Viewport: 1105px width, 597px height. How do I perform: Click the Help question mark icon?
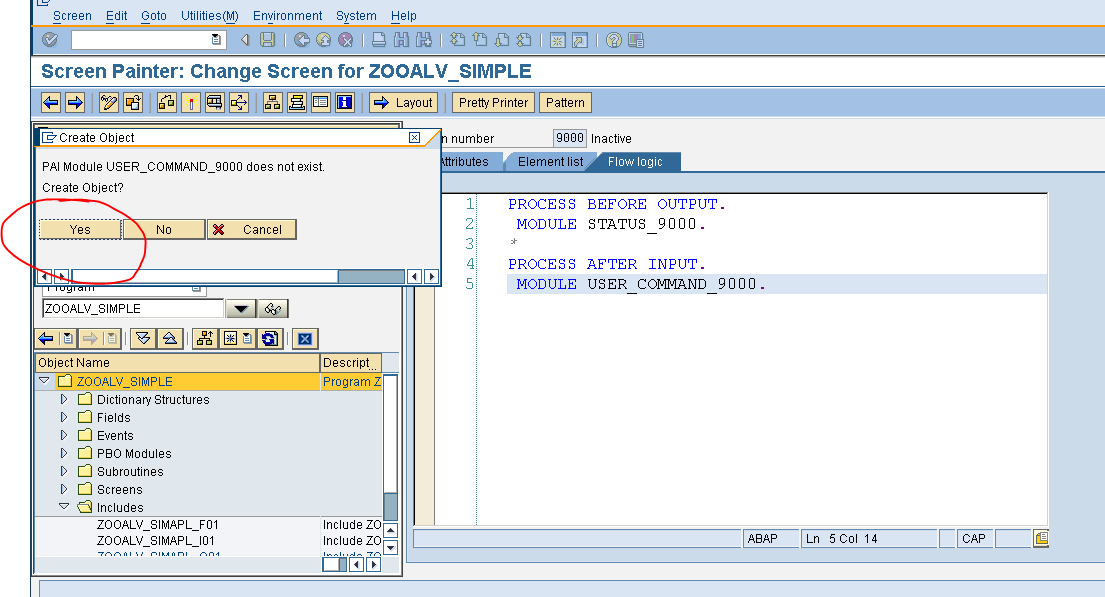click(613, 39)
